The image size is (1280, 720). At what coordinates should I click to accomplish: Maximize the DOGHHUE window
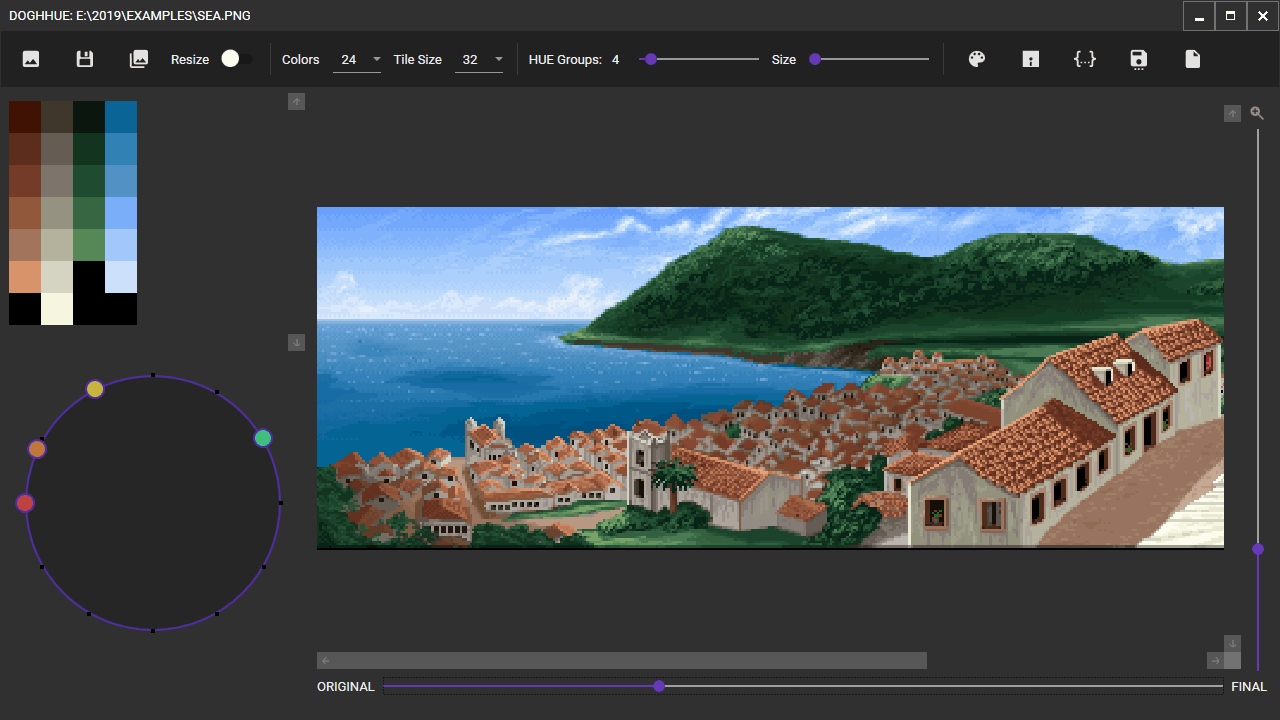click(x=1230, y=16)
